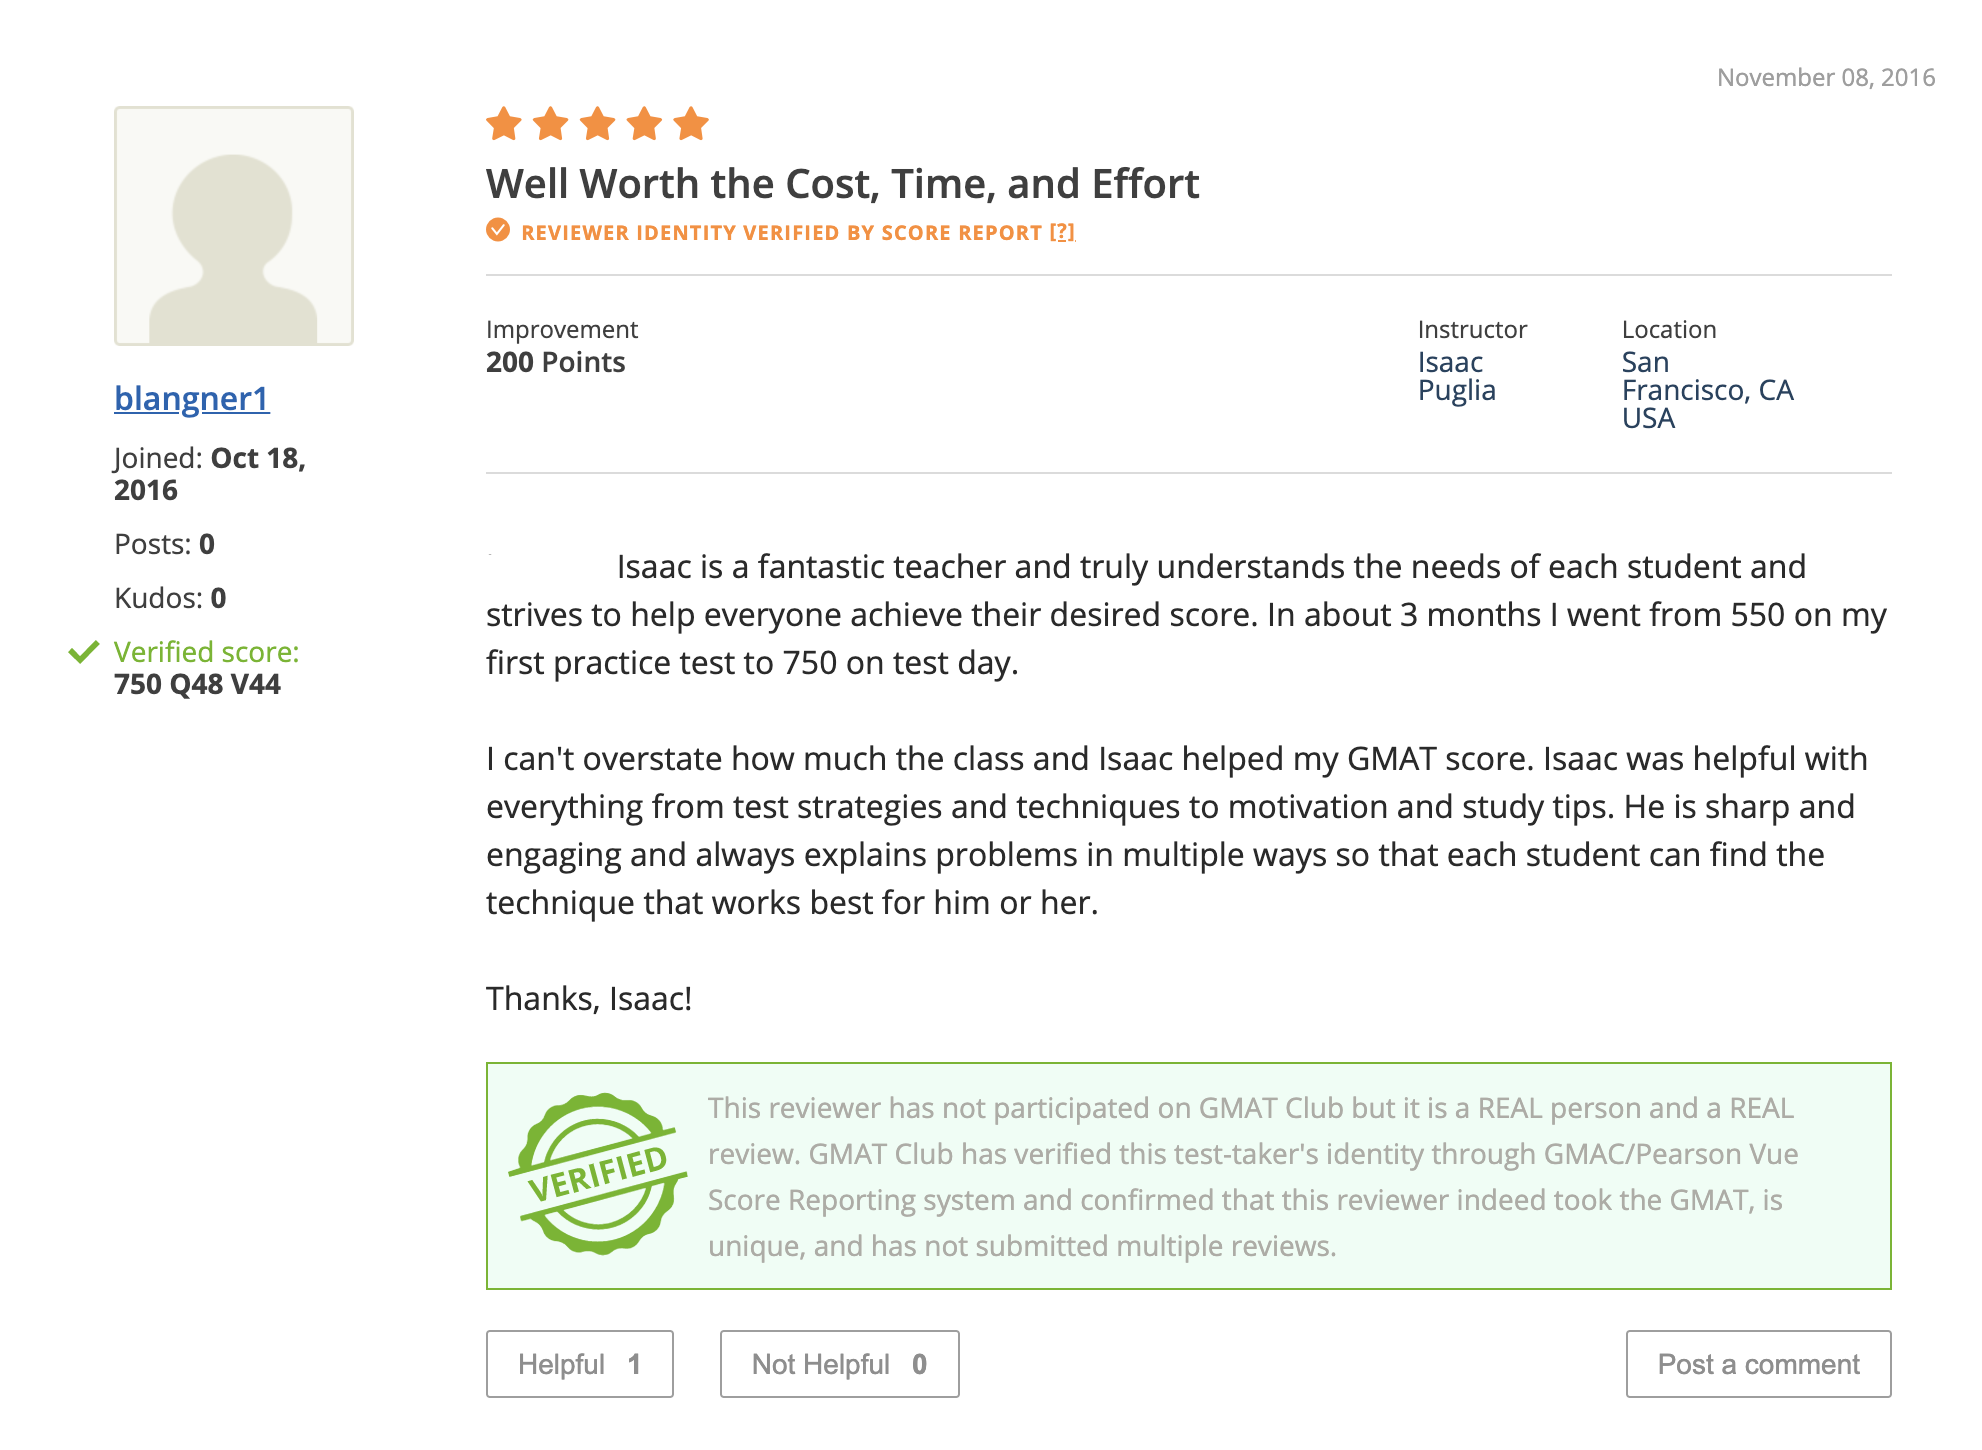The width and height of the screenshot is (1982, 1450).
Task: Click the orange verified checkmark icon
Action: [x=498, y=231]
